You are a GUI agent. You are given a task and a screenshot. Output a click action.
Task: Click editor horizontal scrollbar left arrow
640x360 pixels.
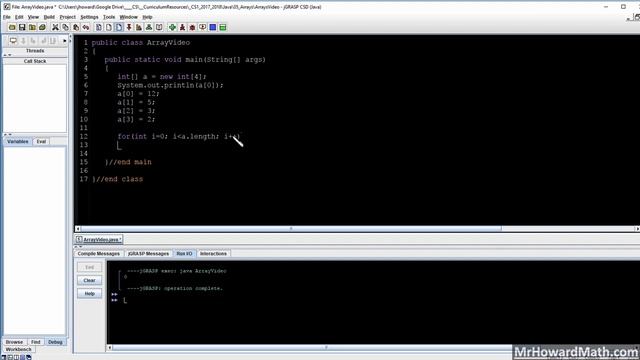tap(78, 229)
